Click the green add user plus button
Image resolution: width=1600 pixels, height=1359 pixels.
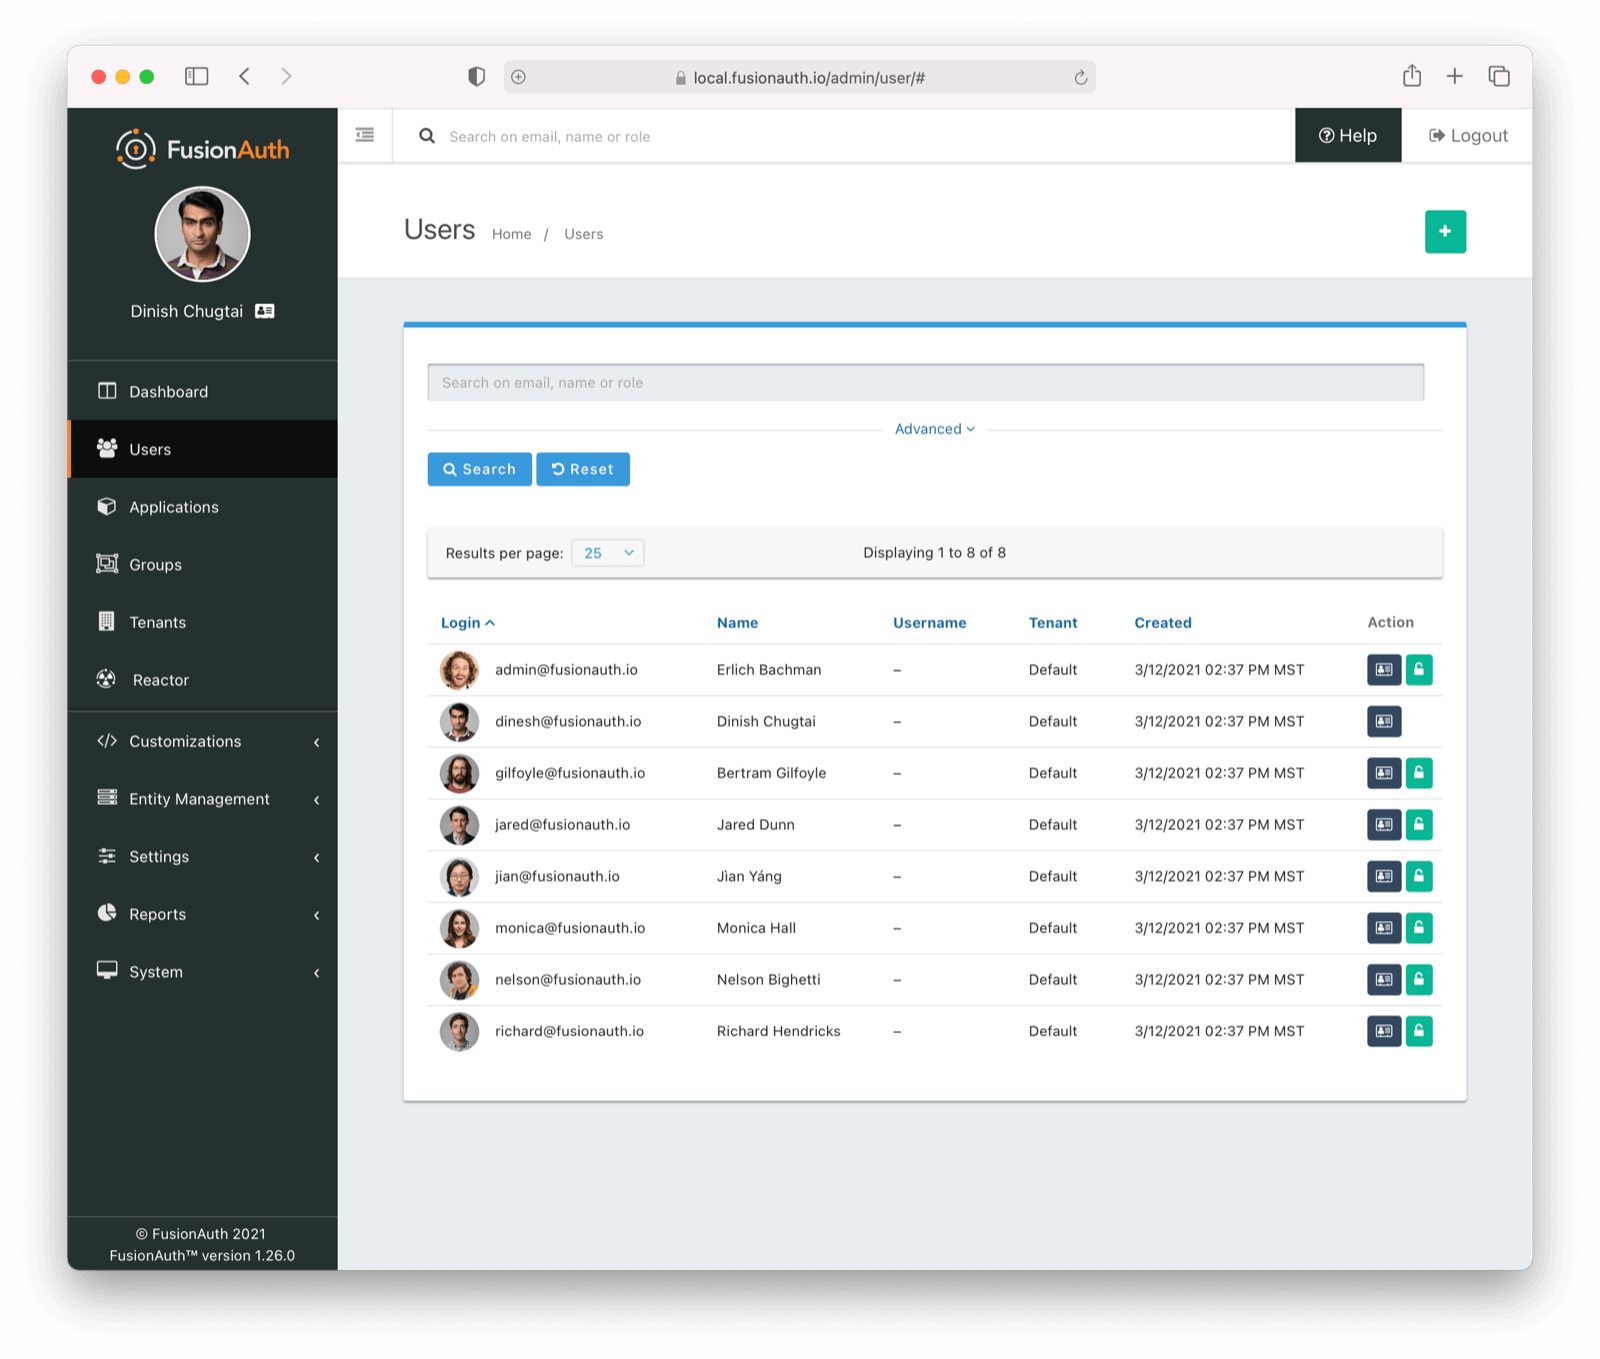pos(1444,231)
